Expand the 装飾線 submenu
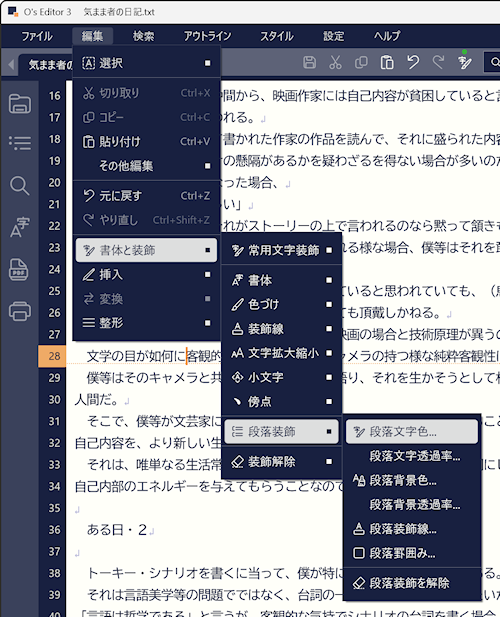This screenshot has width=500, height=617. click(281, 329)
